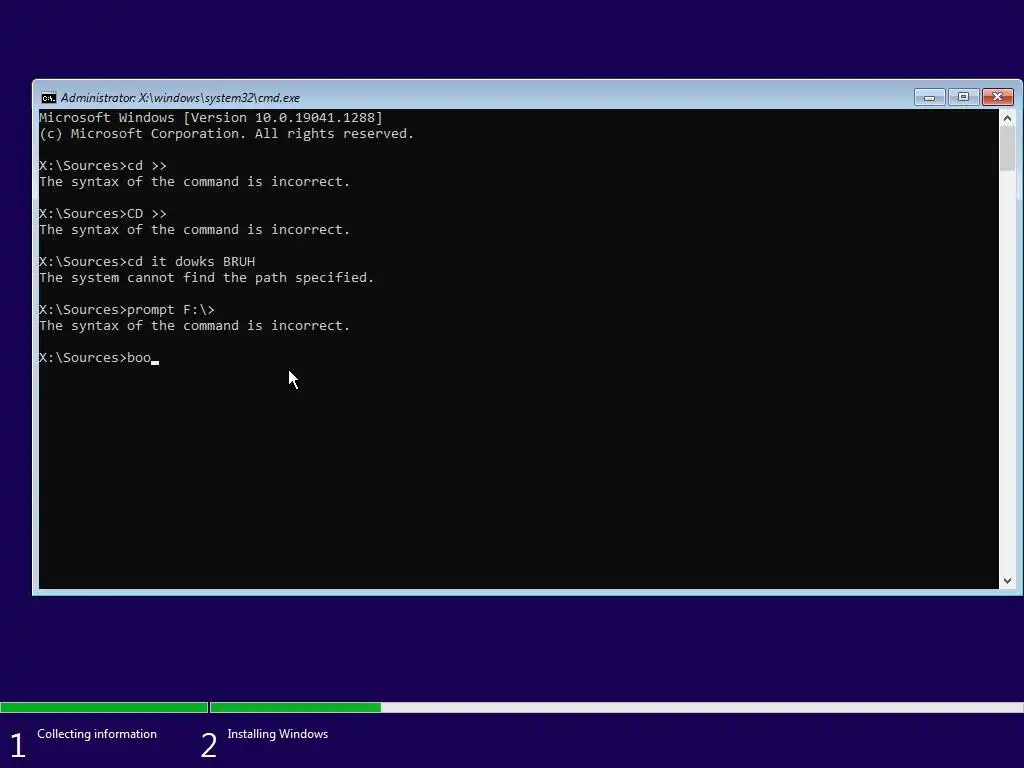This screenshot has height=768, width=1024.
Task: Click the '(c) Microsoft Corporation. All rights reserved.' line
Action: click(x=227, y=134)
